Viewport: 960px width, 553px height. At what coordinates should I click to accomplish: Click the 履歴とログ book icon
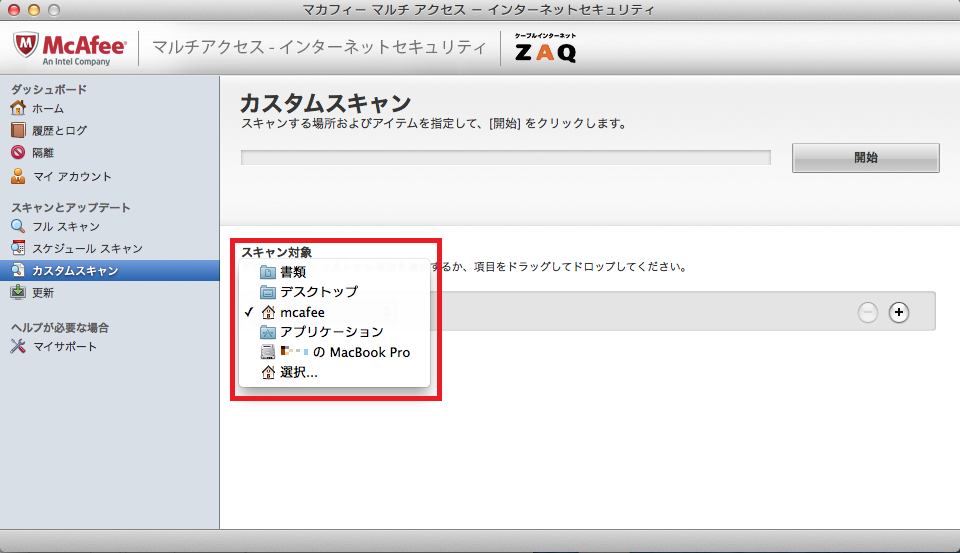18,130
